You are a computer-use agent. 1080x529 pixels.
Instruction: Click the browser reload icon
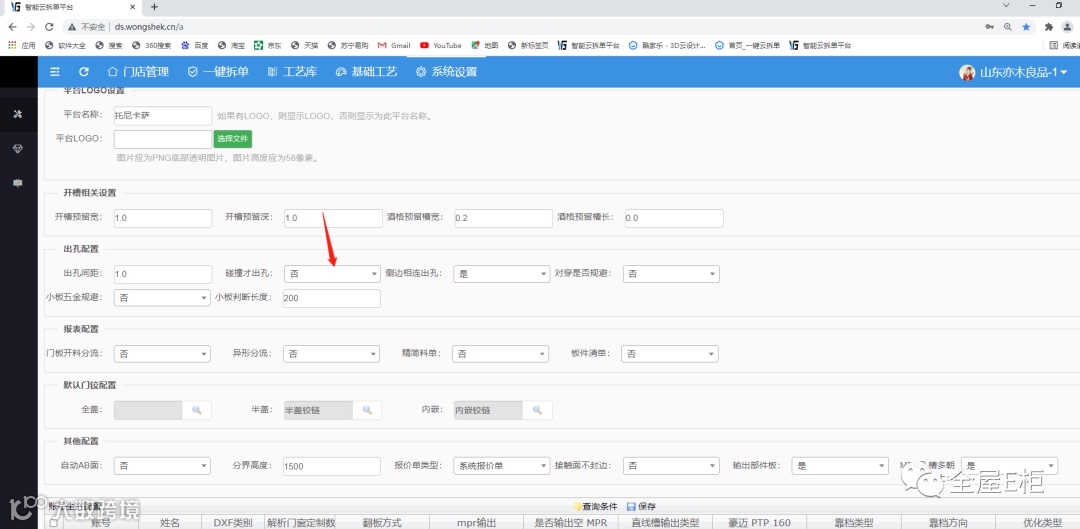49,27
